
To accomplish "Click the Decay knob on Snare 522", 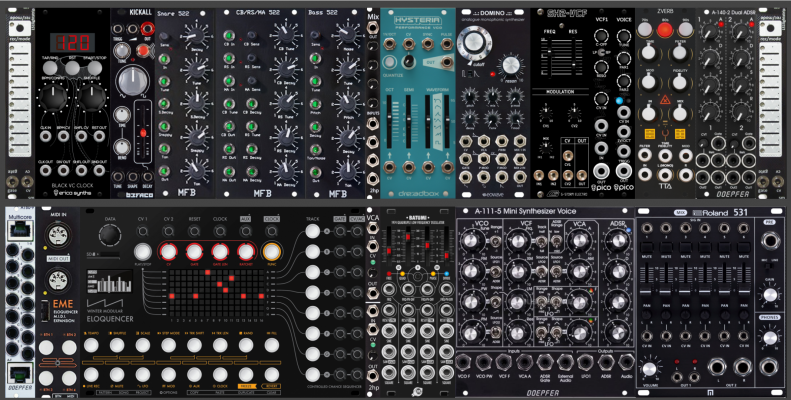I will tap(195, 34).
